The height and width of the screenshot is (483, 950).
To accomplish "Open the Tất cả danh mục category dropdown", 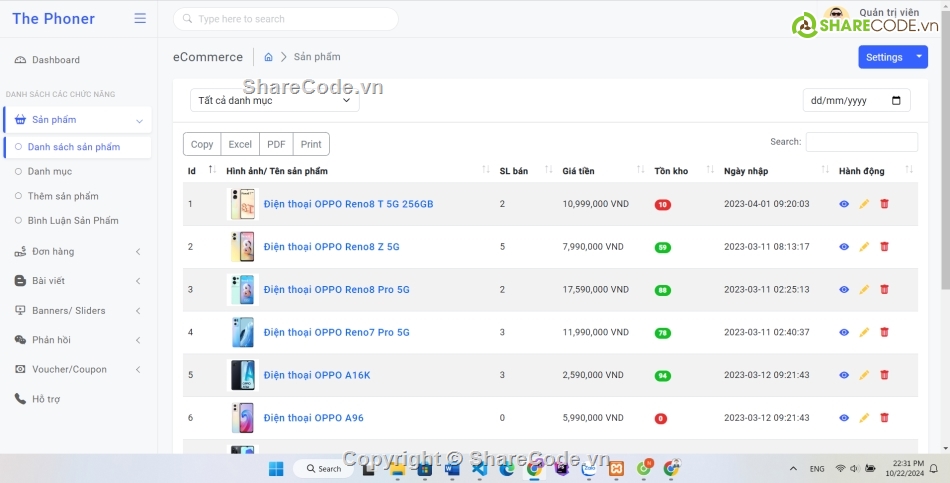I will (x=274, y=101).
